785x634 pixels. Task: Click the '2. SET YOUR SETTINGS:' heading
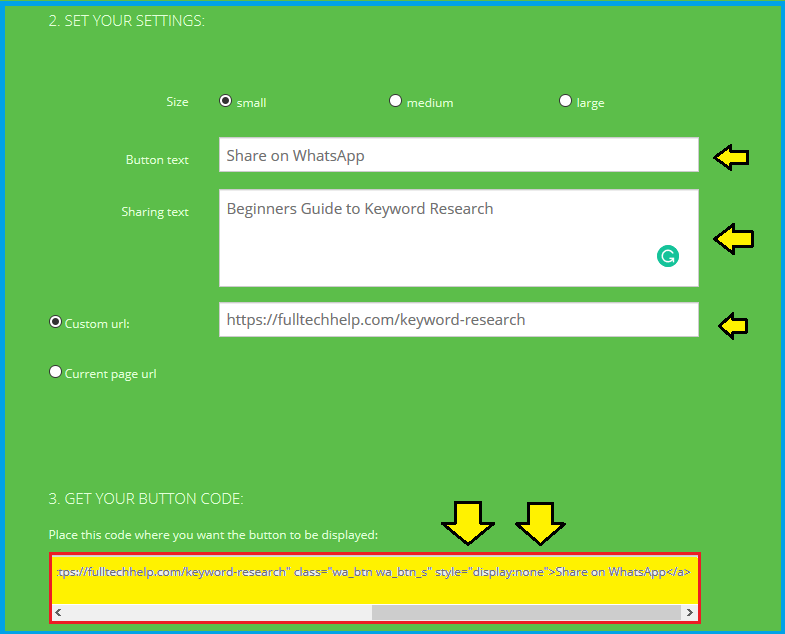point(127,21)
